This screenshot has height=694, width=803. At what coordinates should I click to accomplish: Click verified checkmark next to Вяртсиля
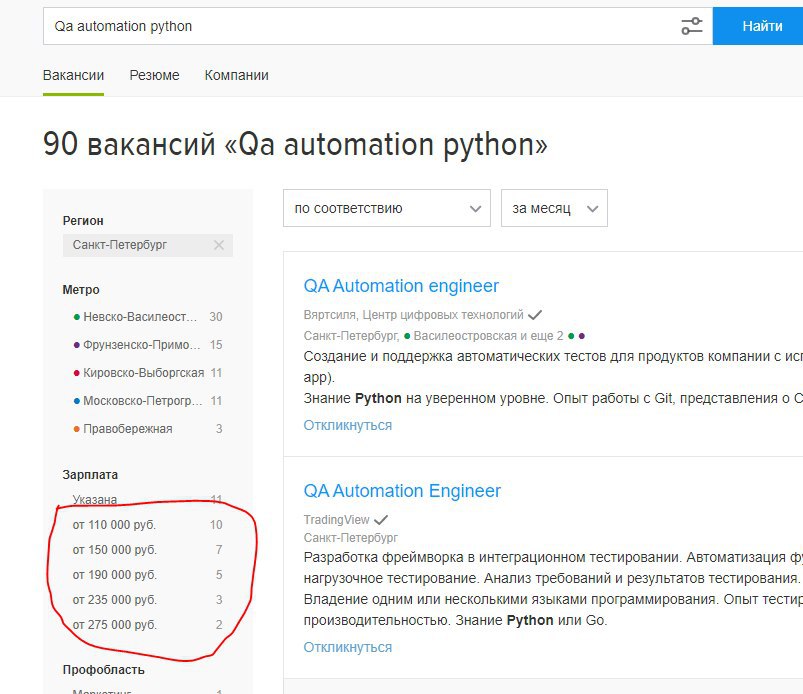click(x=535, y=314)
